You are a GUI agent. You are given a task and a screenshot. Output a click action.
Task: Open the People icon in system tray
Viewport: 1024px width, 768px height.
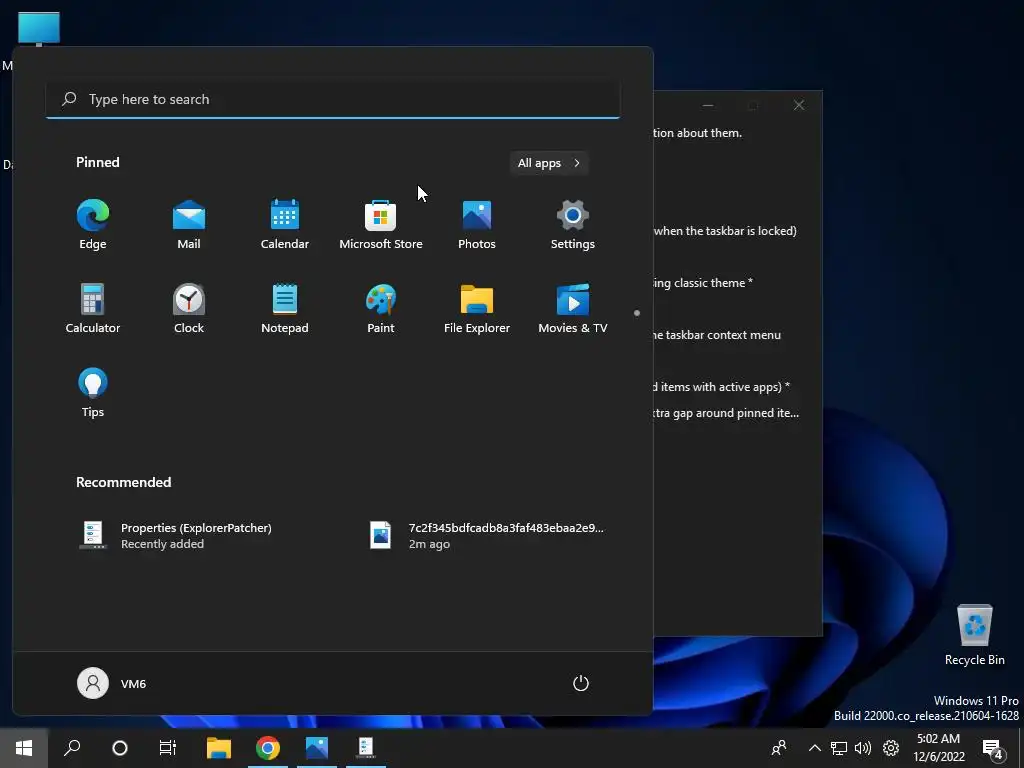click(x=778, y=748)
